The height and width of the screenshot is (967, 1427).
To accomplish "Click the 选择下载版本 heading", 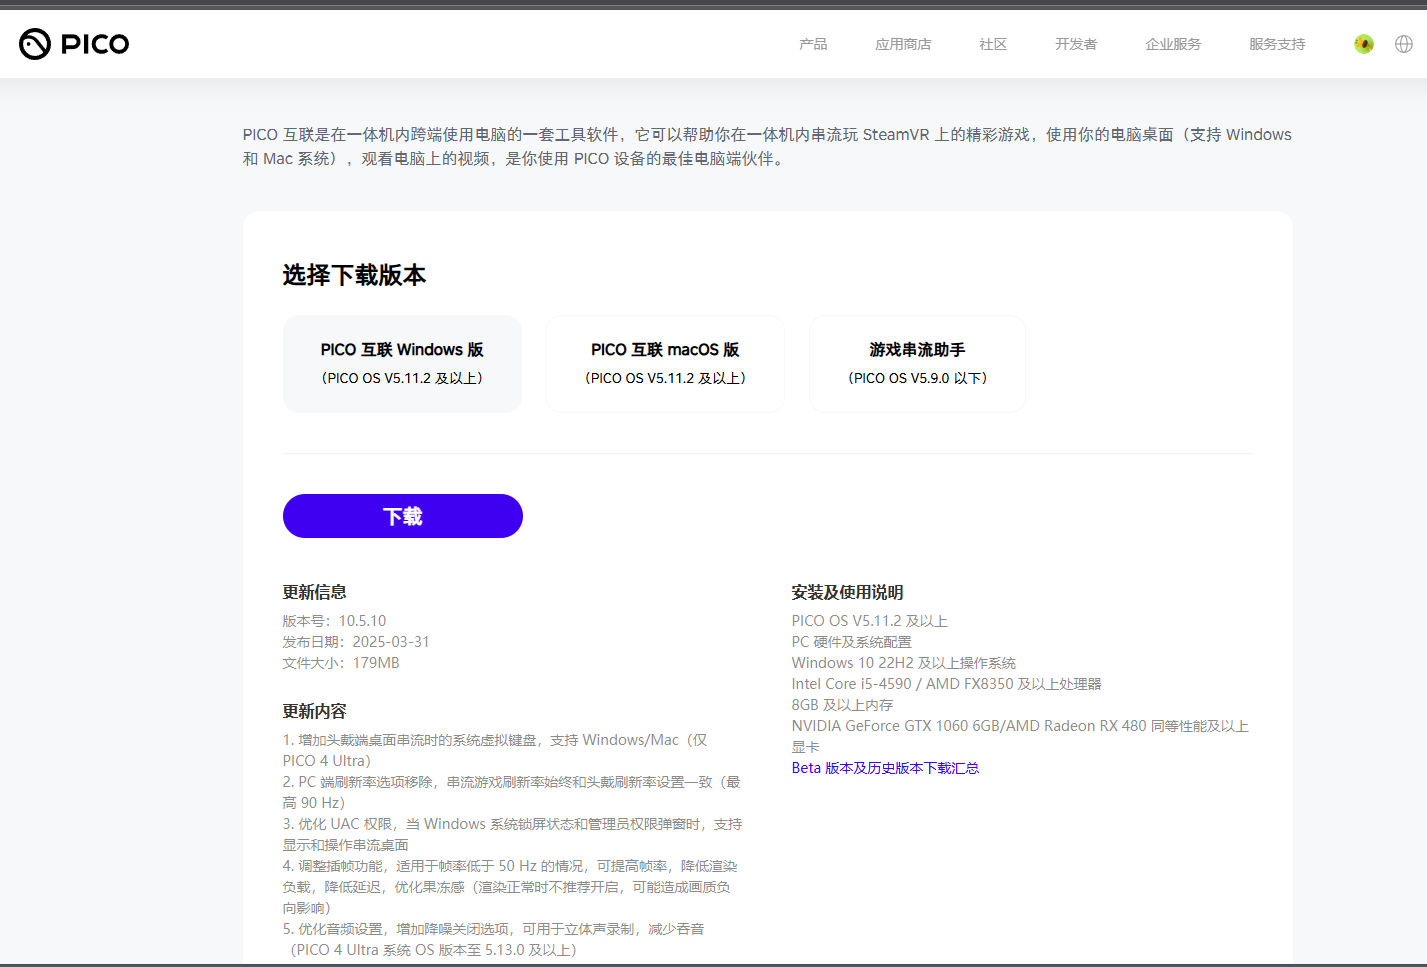I will click(354, 275).
